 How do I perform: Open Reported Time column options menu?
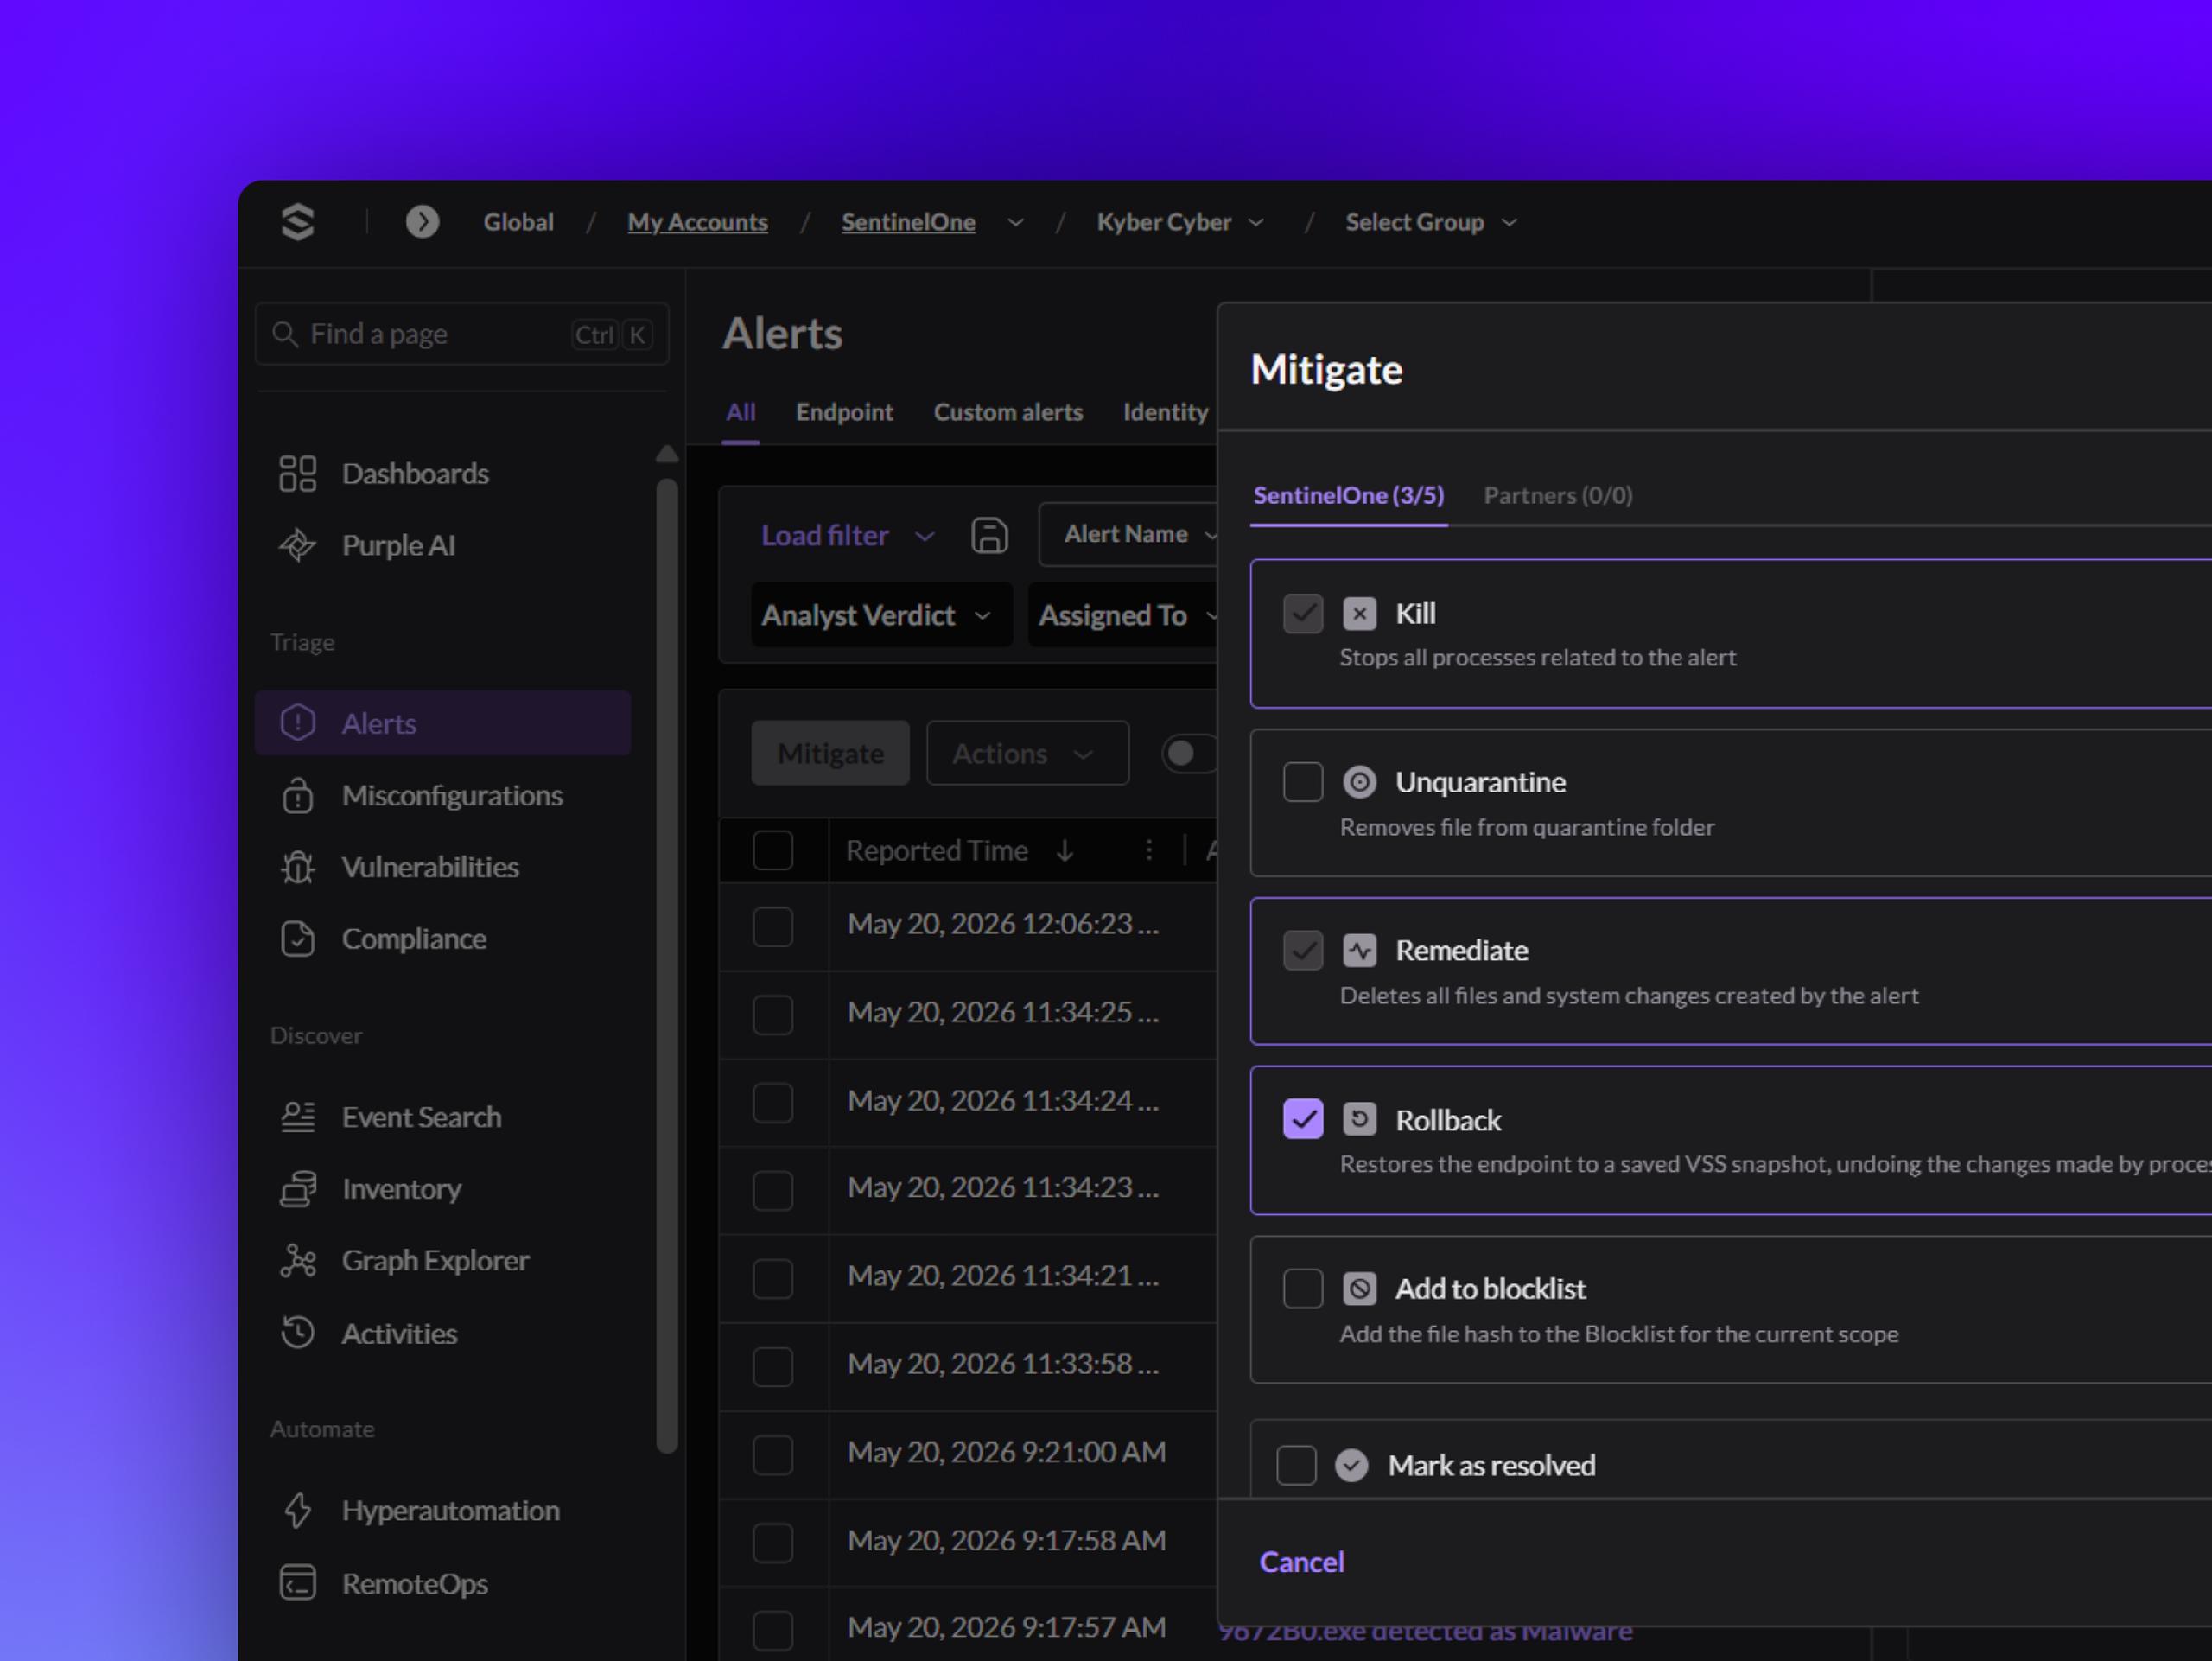coord(1149,850)
